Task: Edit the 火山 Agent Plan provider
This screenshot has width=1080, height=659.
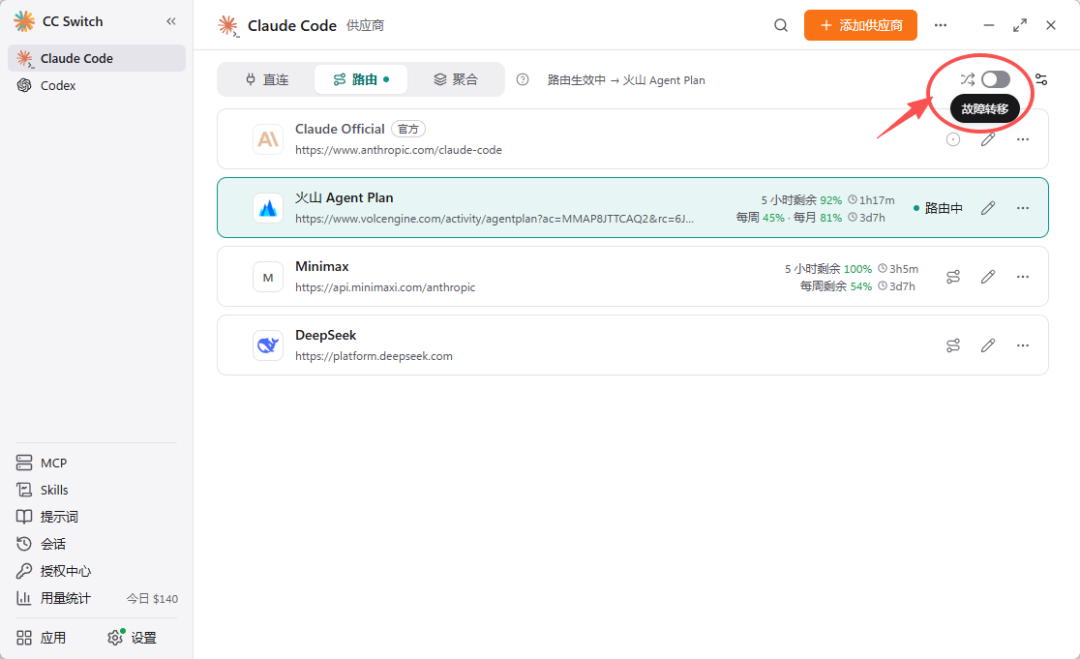Action: (988, 208)
